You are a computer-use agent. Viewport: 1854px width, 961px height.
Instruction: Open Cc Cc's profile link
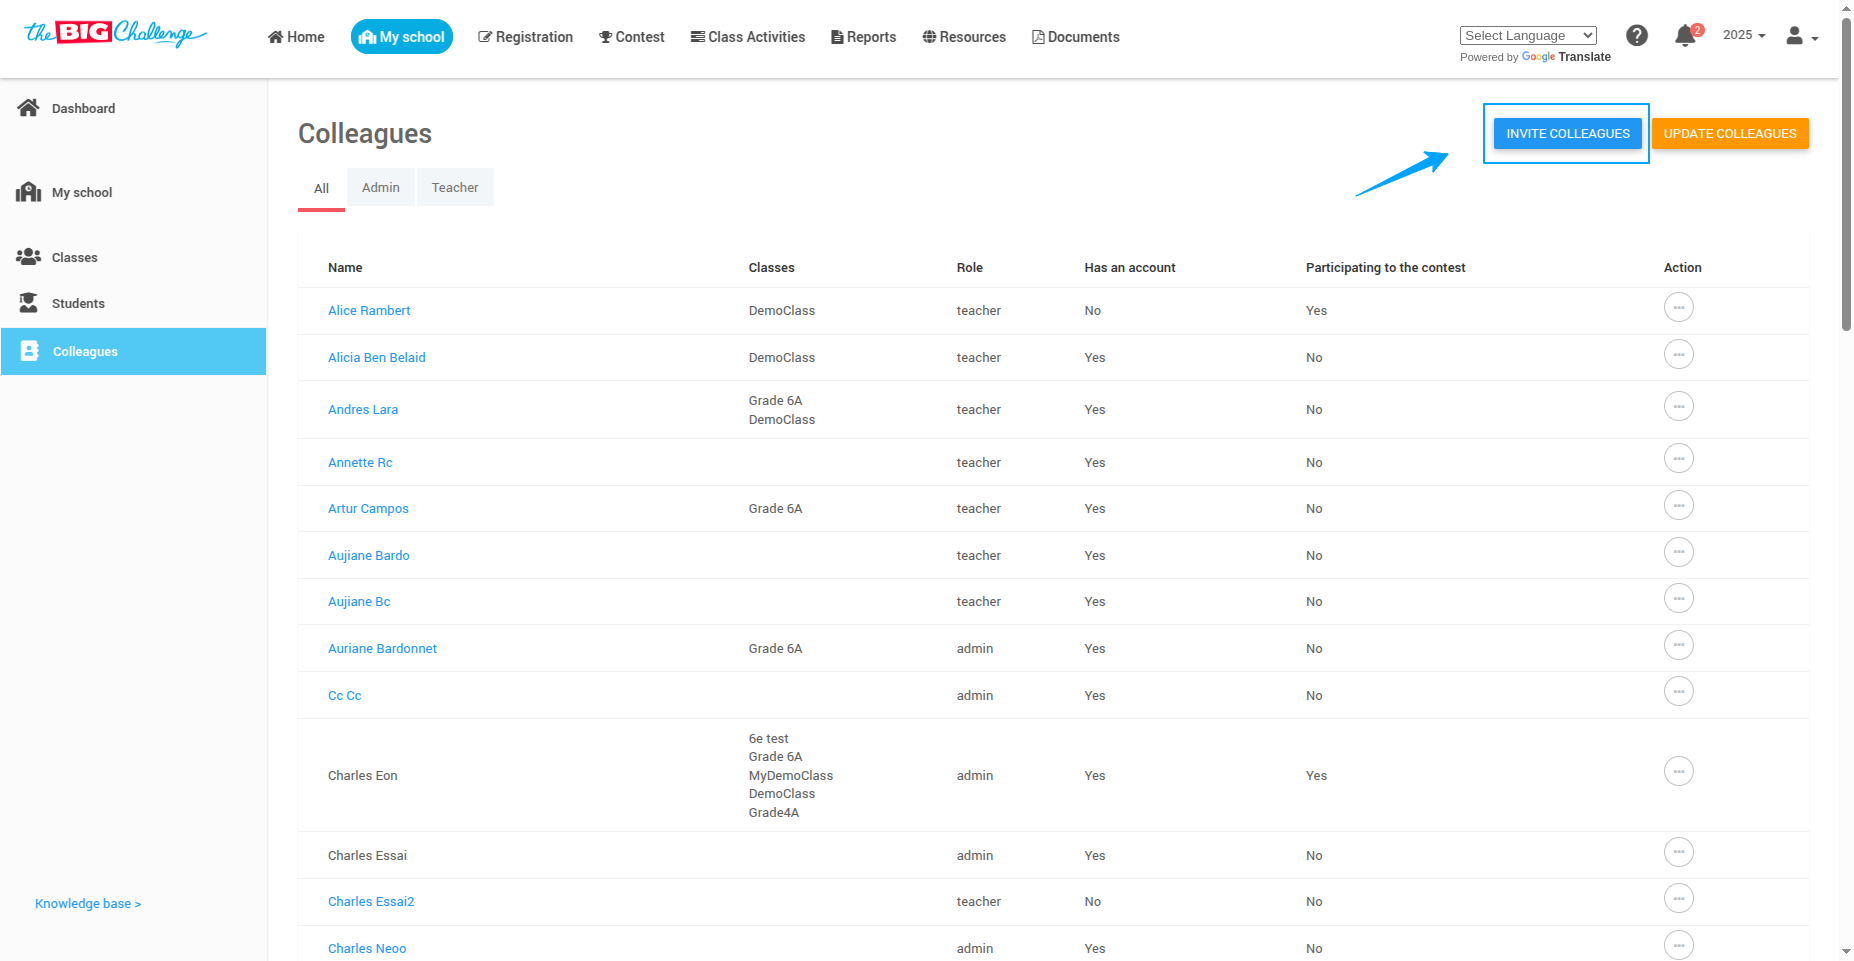point(345,695)
